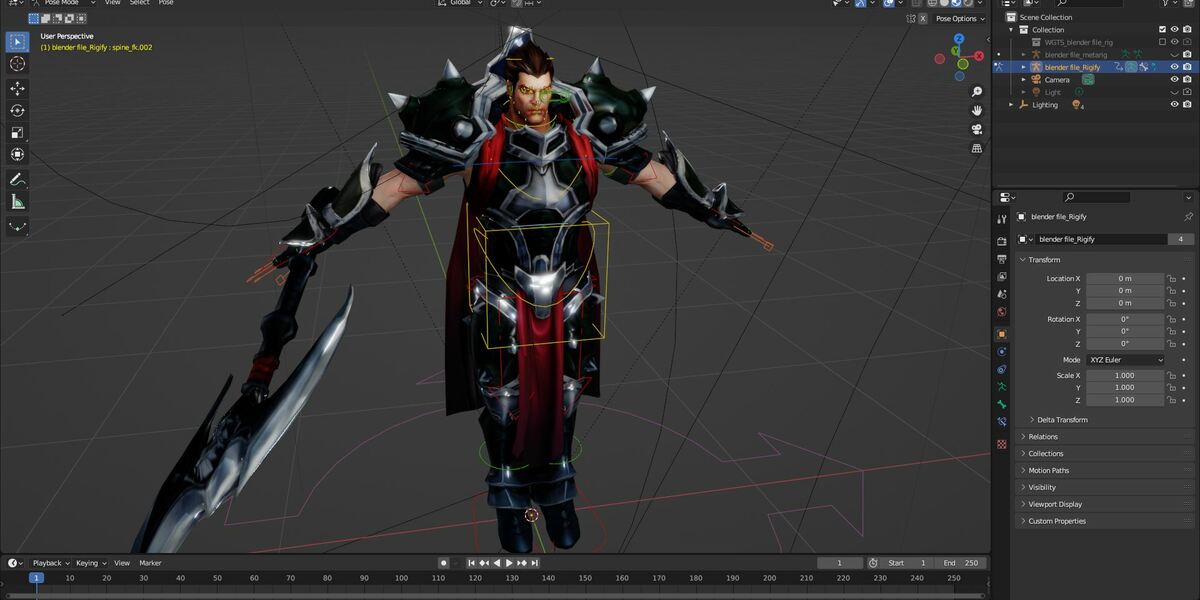Click the Scale X value field

pos(1125,376)
